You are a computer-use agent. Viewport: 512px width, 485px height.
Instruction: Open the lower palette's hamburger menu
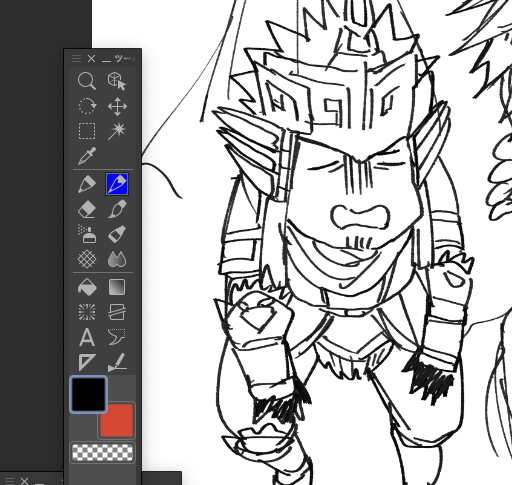click(x=9, y=481)
